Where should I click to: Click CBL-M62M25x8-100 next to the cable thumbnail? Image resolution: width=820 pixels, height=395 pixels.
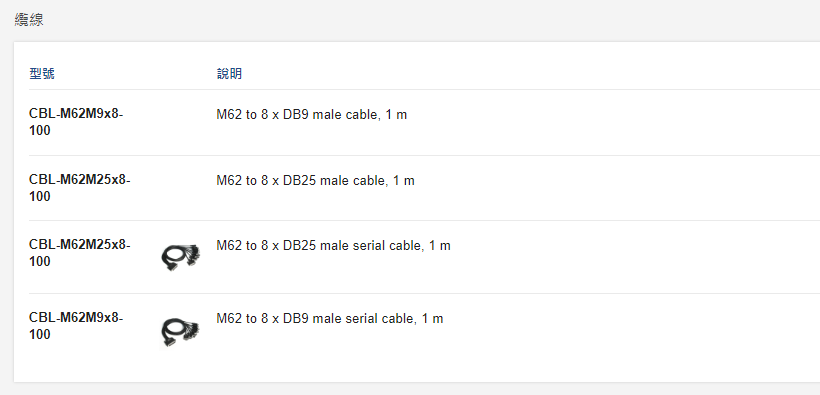pyautogui.click(x=80, y=253)
